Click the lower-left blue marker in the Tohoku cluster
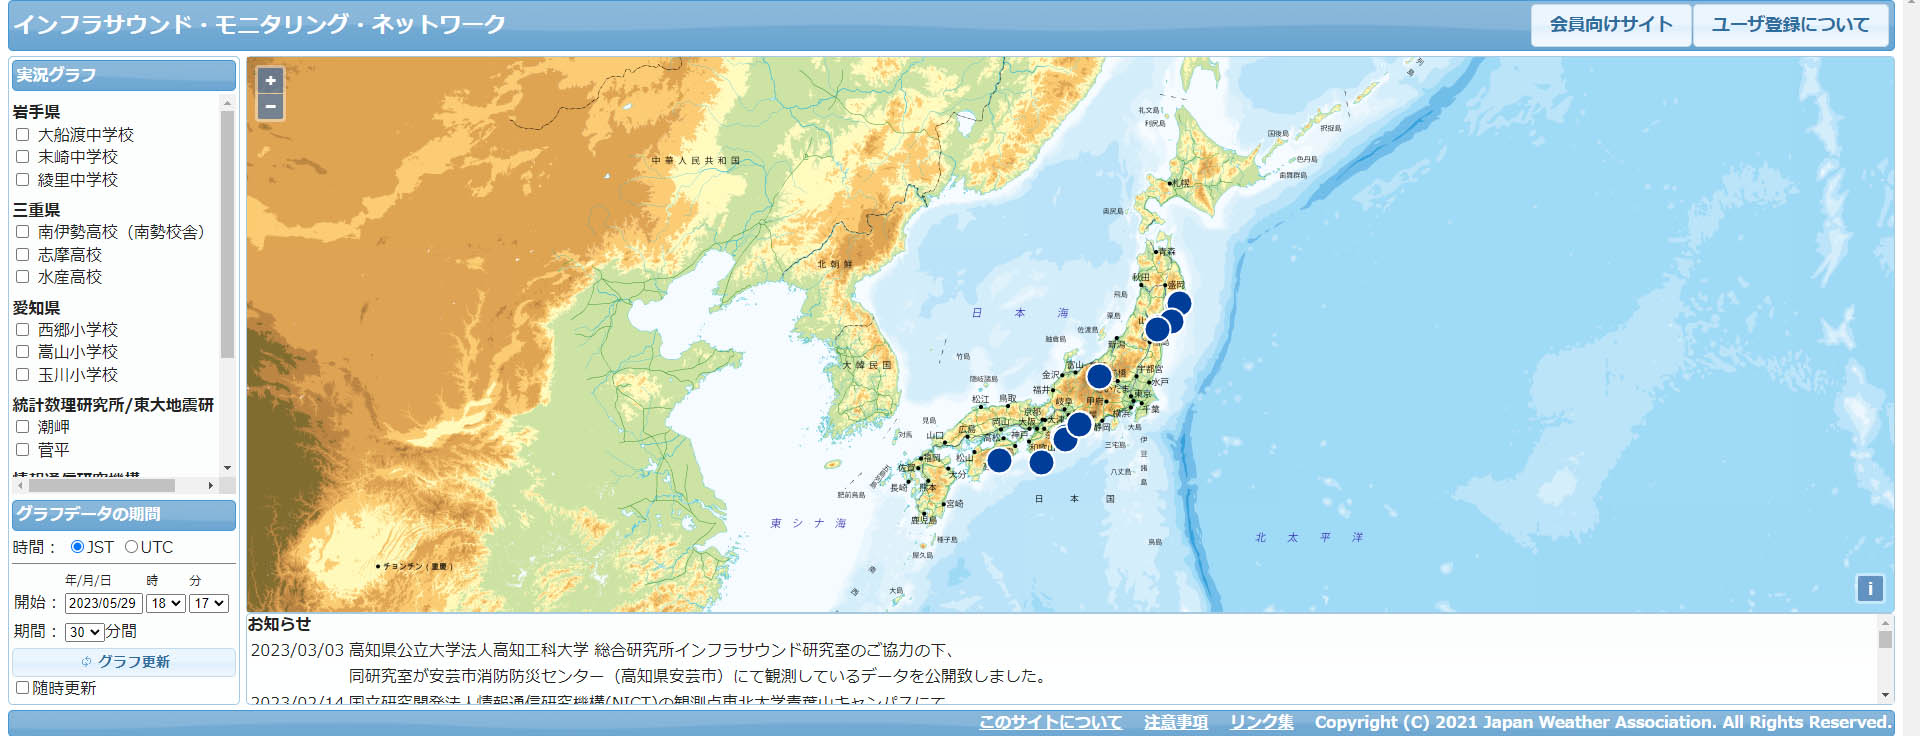Screen dimensions: 1920x736 point(1157,329)
